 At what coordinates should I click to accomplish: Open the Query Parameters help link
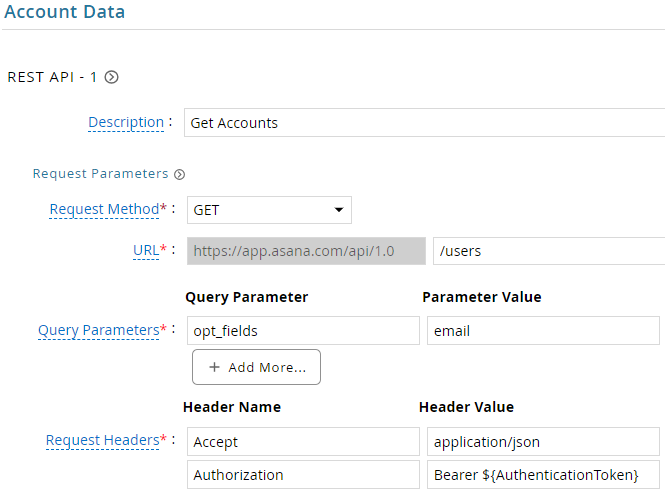[x=99, y=330]
